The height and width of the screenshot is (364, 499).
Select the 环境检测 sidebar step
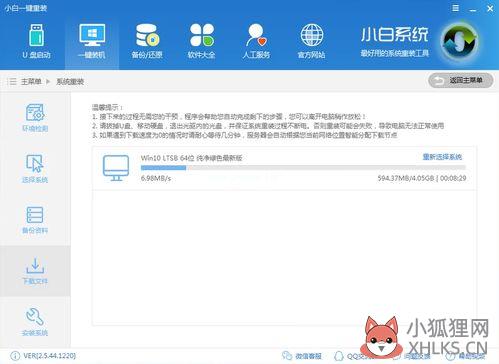(35, 117)
